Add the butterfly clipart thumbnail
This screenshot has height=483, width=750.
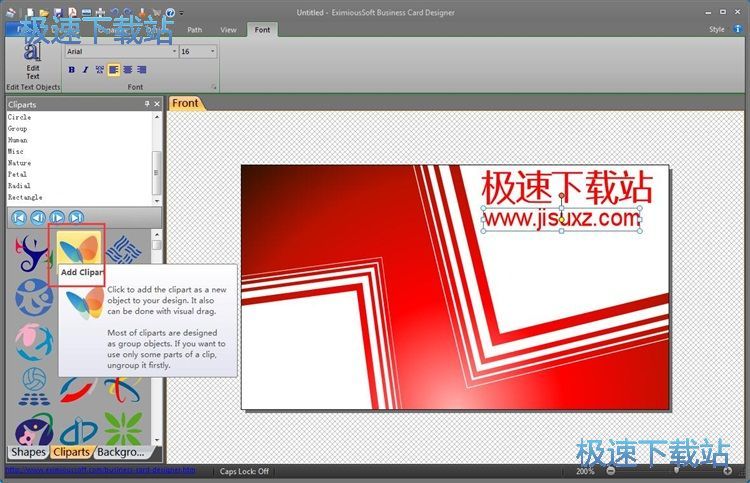pyautogui.click(x=79, y=248)
